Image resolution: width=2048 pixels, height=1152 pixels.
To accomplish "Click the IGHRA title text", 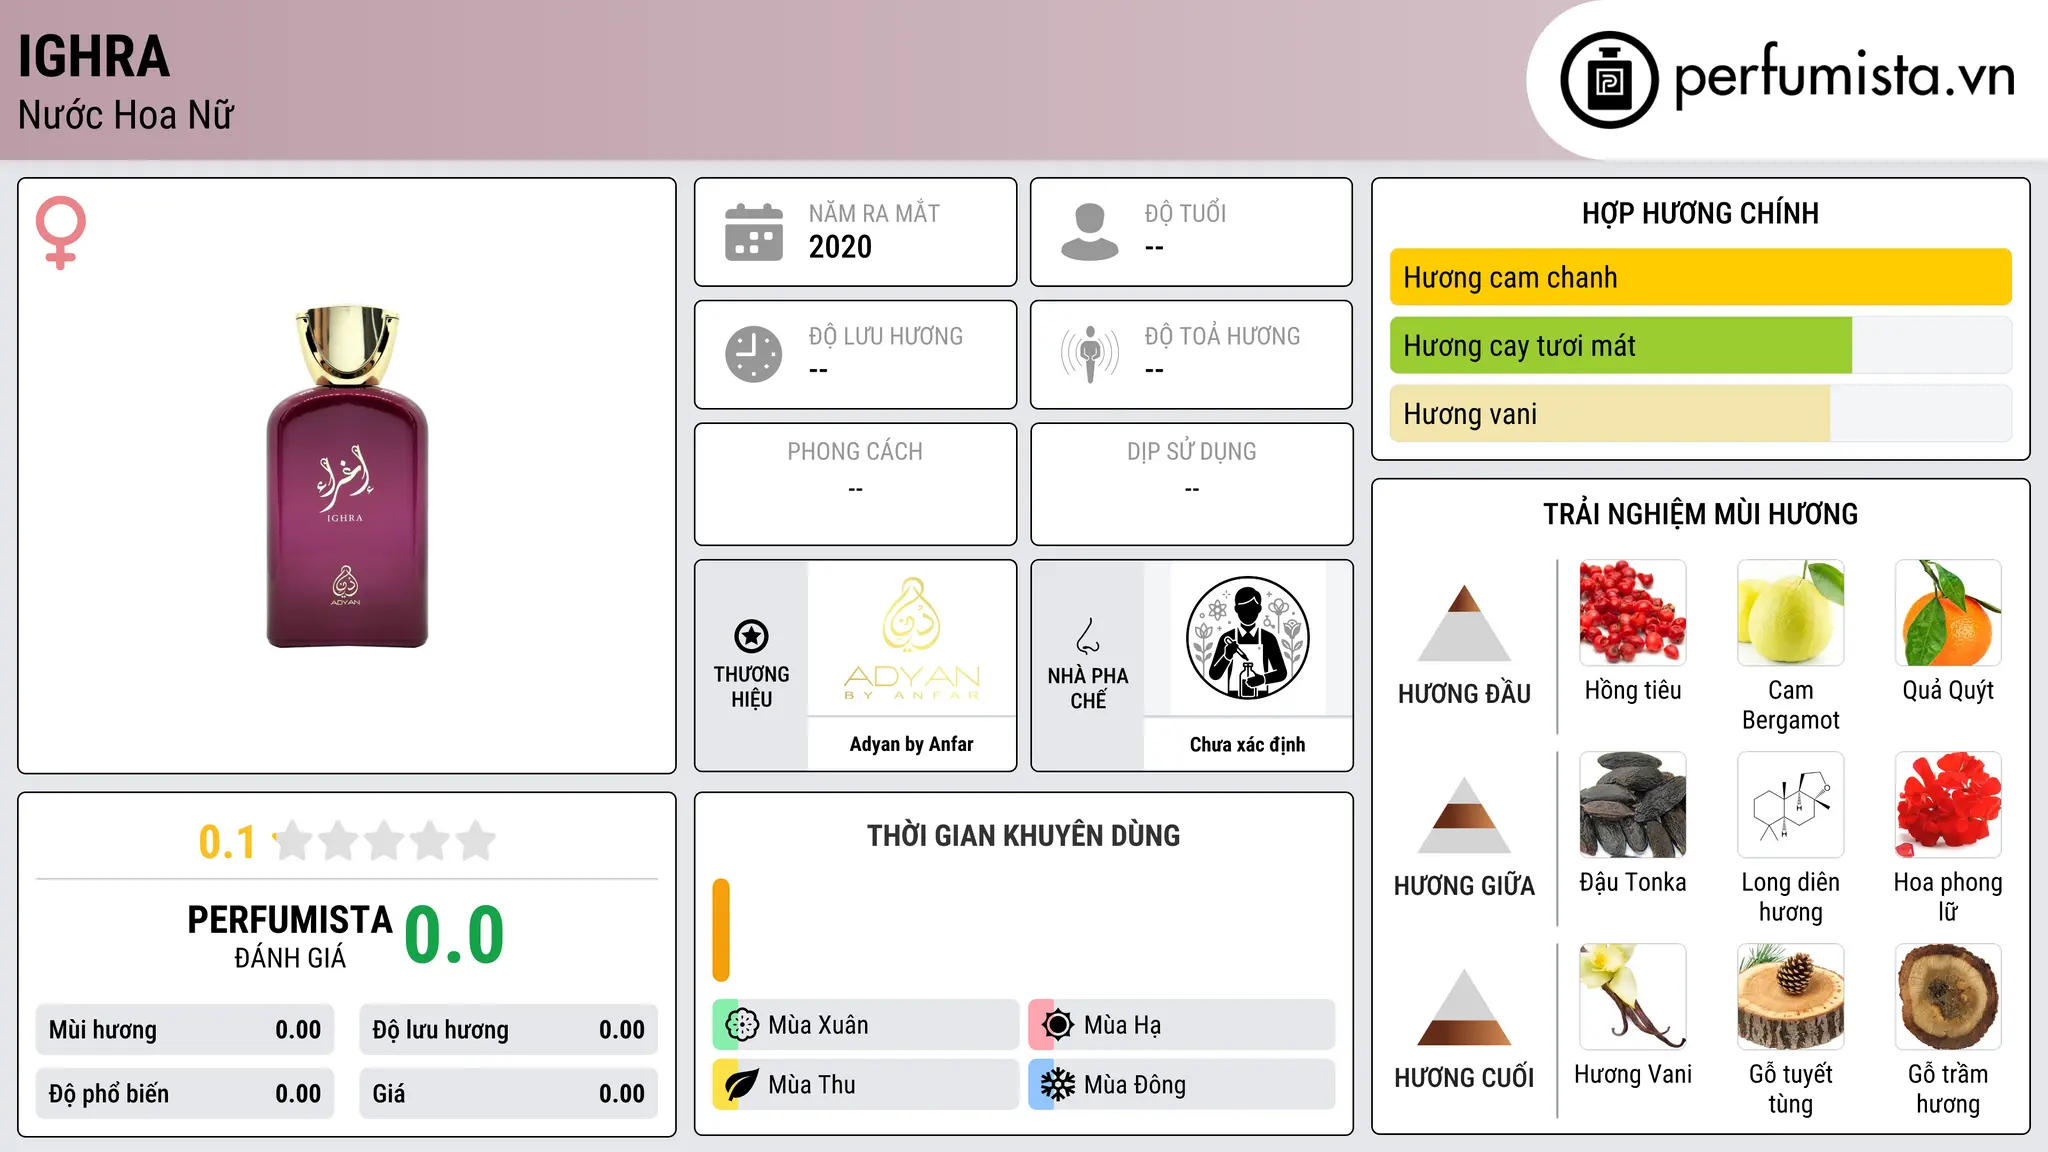I will click(94, 56).
